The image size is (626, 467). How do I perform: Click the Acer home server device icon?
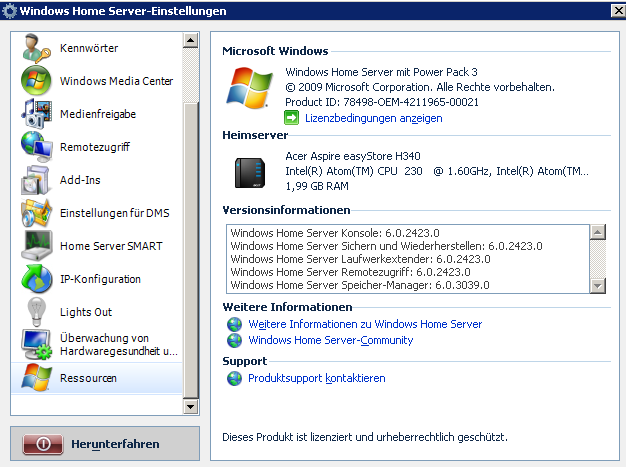coord(250,173)
